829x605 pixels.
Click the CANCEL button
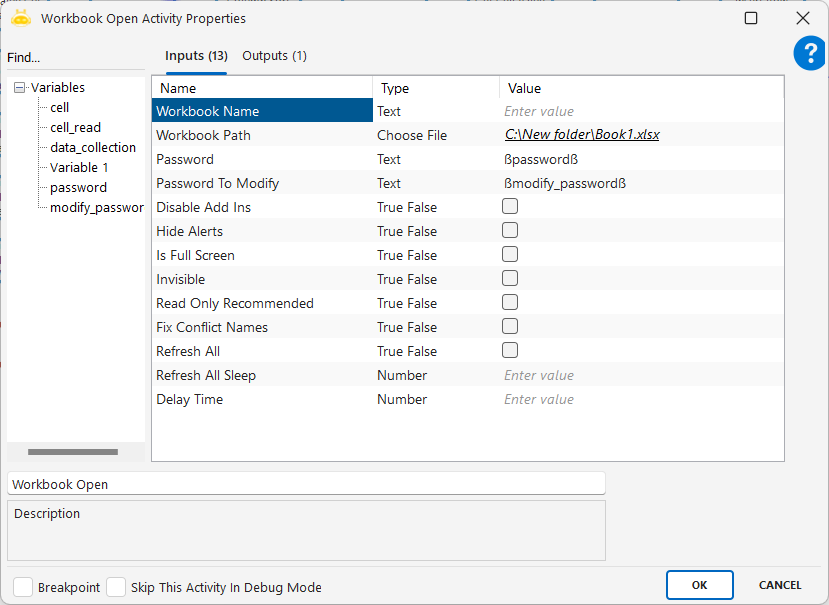pyautogui.click(x=779, y=585)
